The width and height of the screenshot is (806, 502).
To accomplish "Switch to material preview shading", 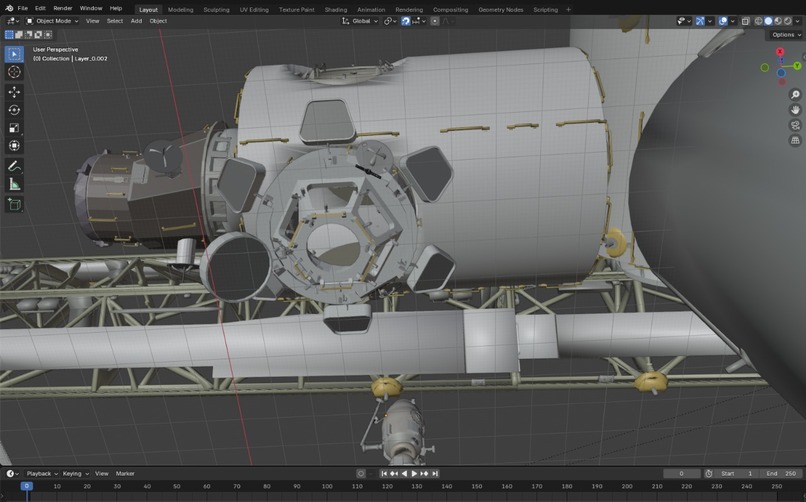I will pos(778,21).
